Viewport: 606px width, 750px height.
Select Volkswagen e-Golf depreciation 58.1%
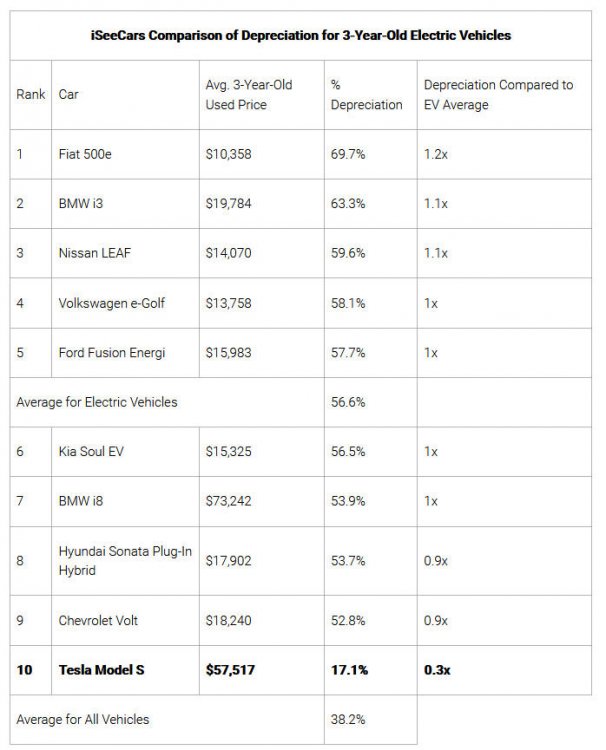point(346,303)
